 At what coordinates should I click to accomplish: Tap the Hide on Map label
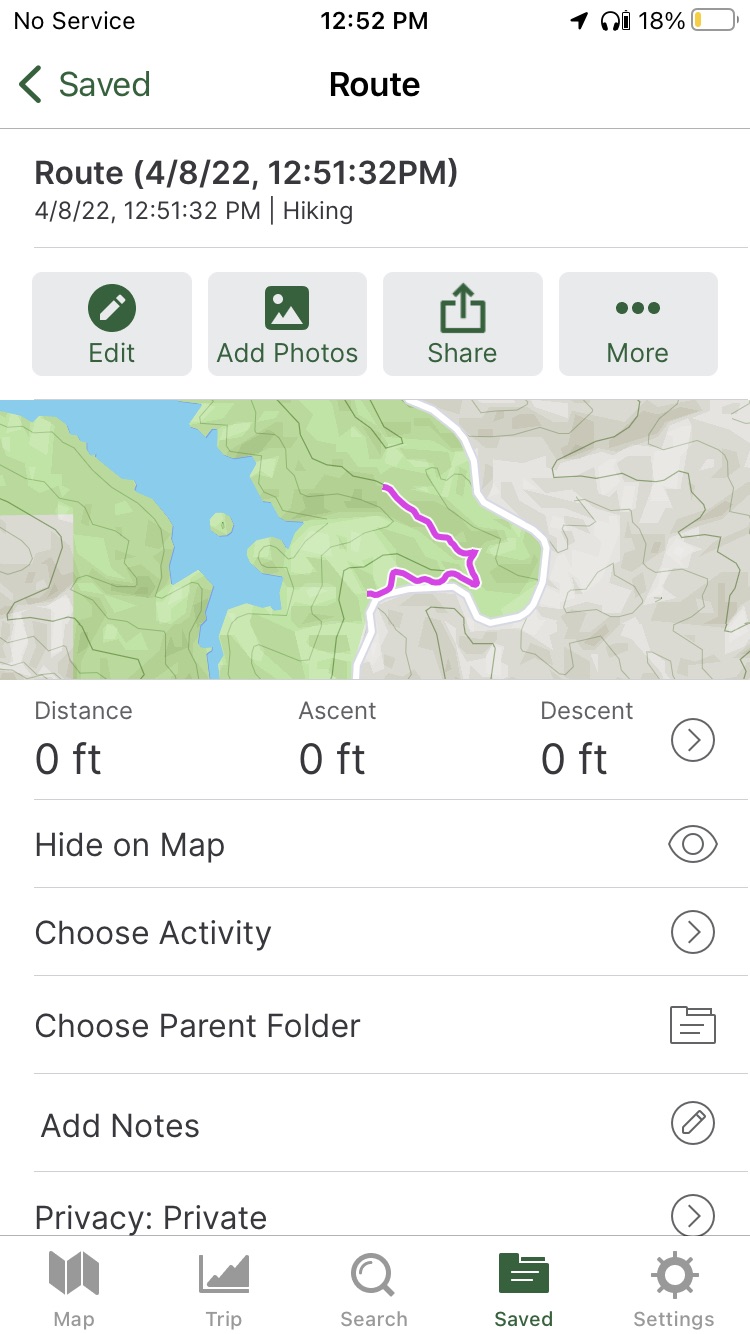(x=130, y=845)
